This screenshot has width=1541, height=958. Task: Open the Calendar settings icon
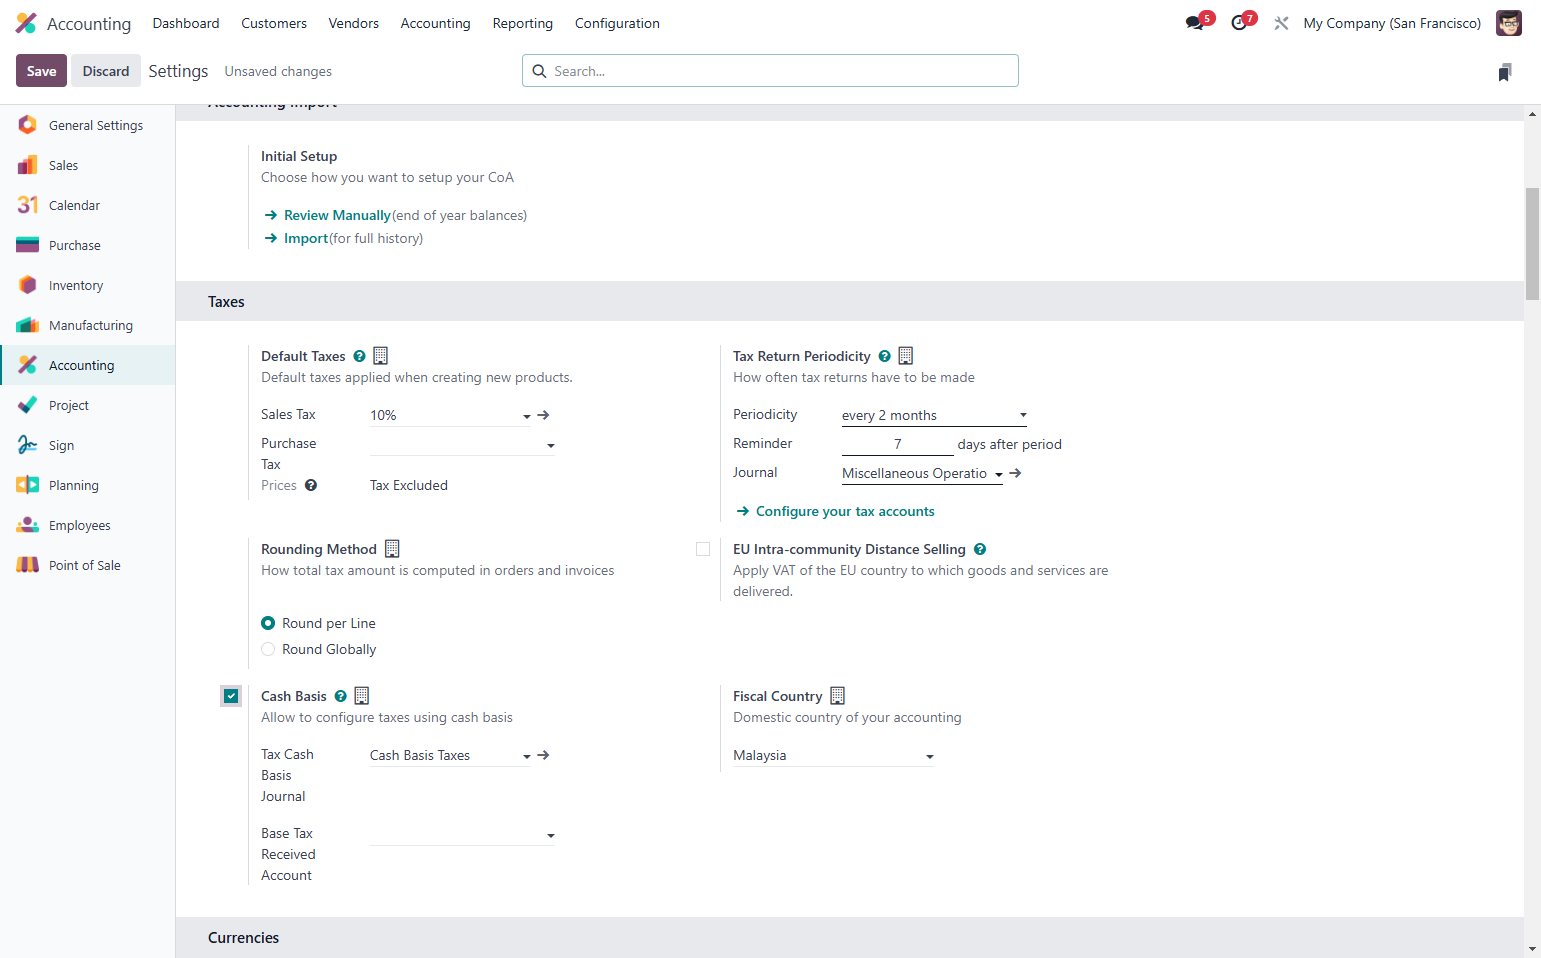[28, 205]
